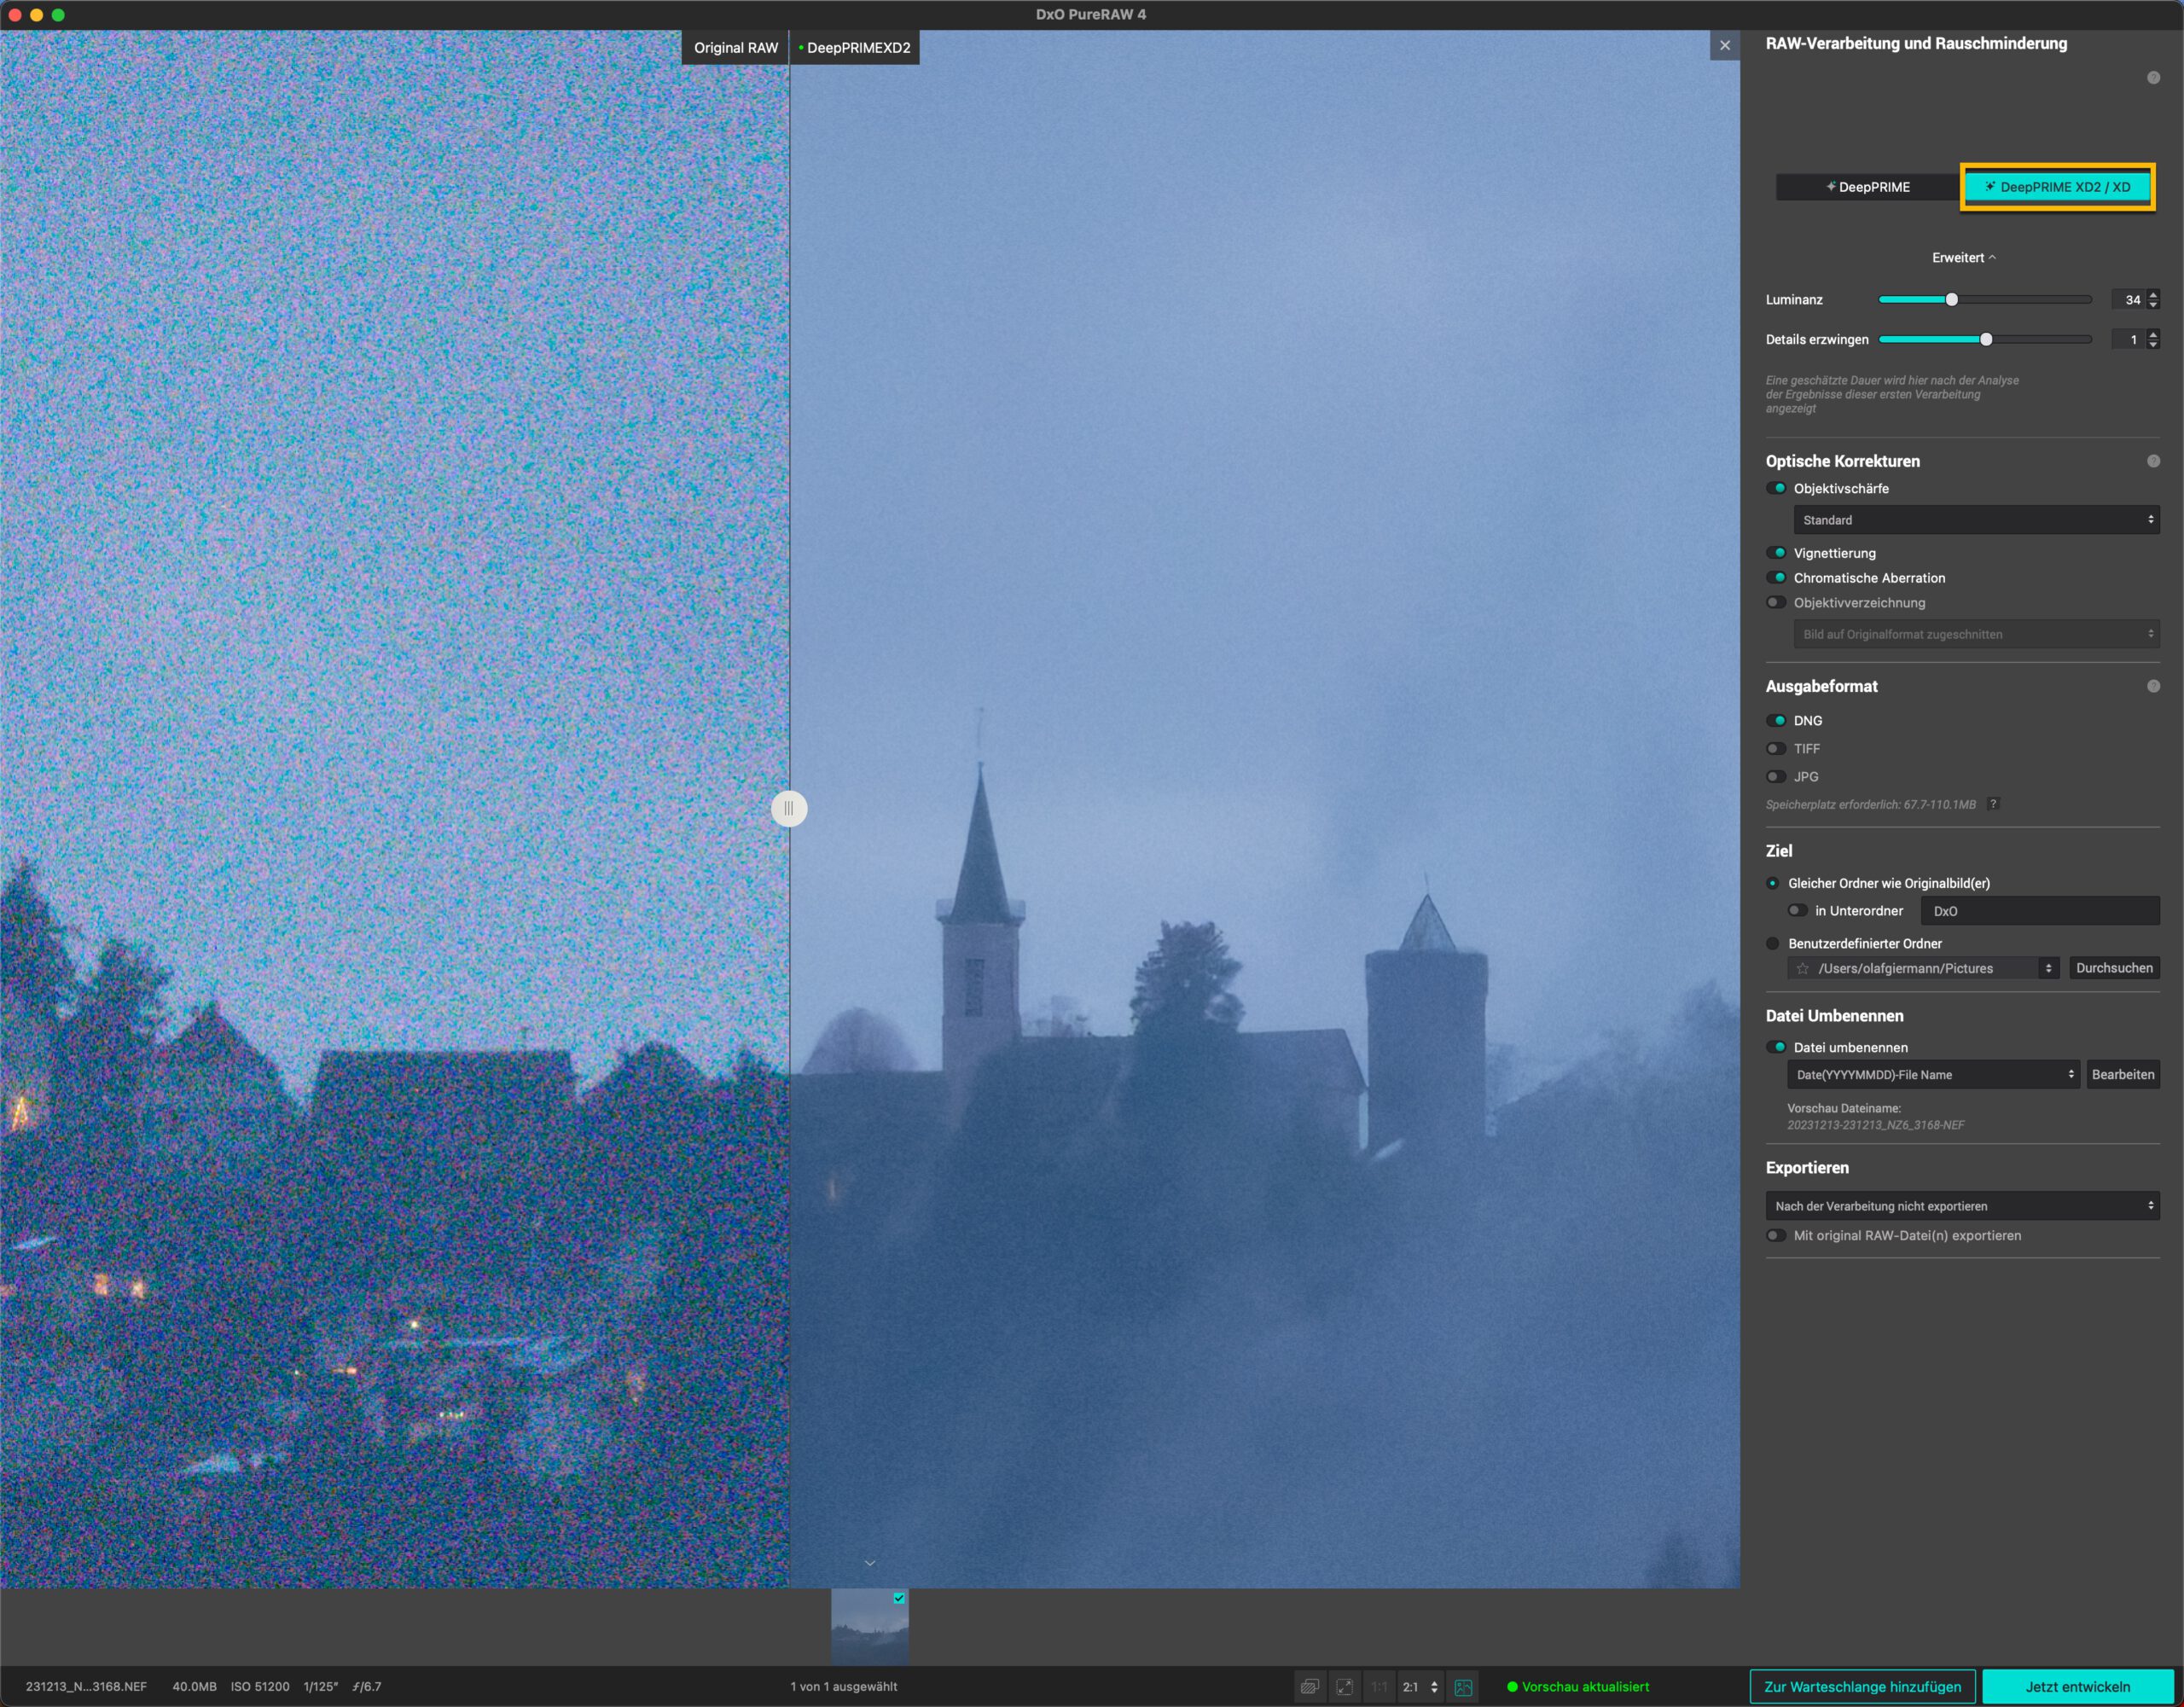Toggle Chromatische Aberration correction

coord(1776,577)
